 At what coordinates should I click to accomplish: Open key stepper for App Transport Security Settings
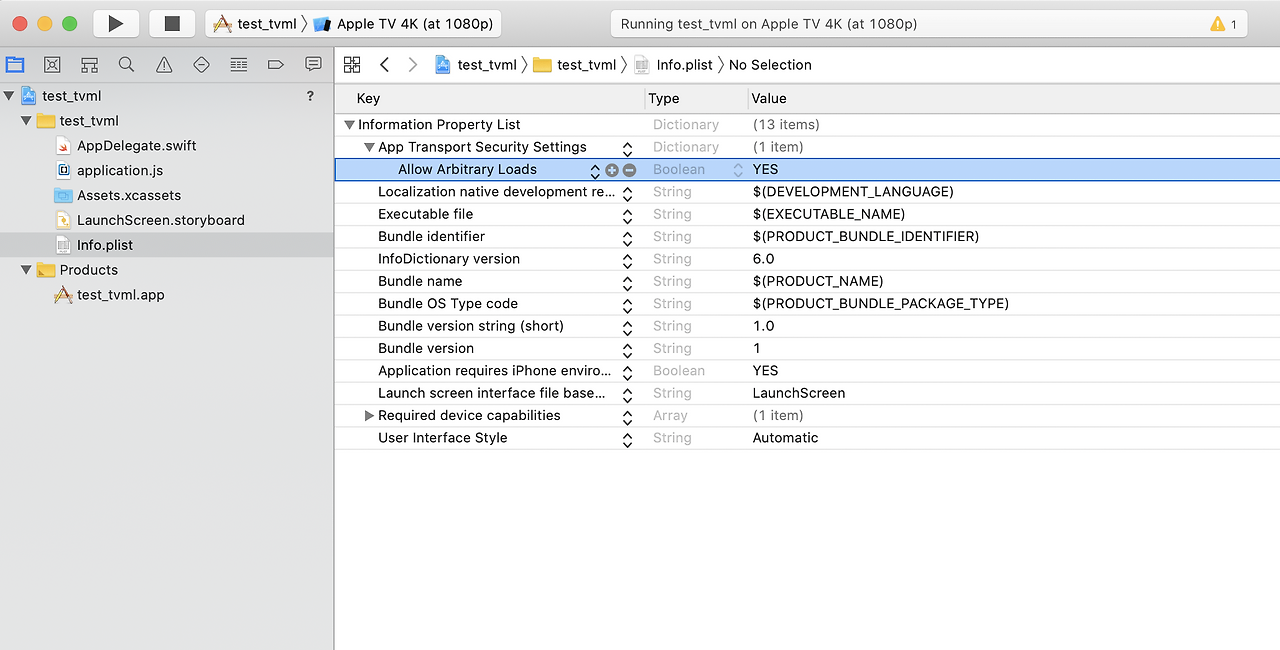coord(628,149)
